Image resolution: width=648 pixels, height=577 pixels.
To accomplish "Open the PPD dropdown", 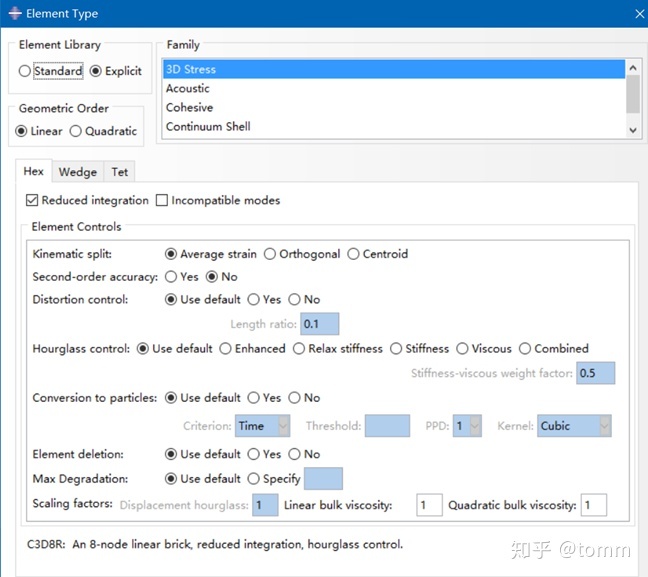I will 467,426.
